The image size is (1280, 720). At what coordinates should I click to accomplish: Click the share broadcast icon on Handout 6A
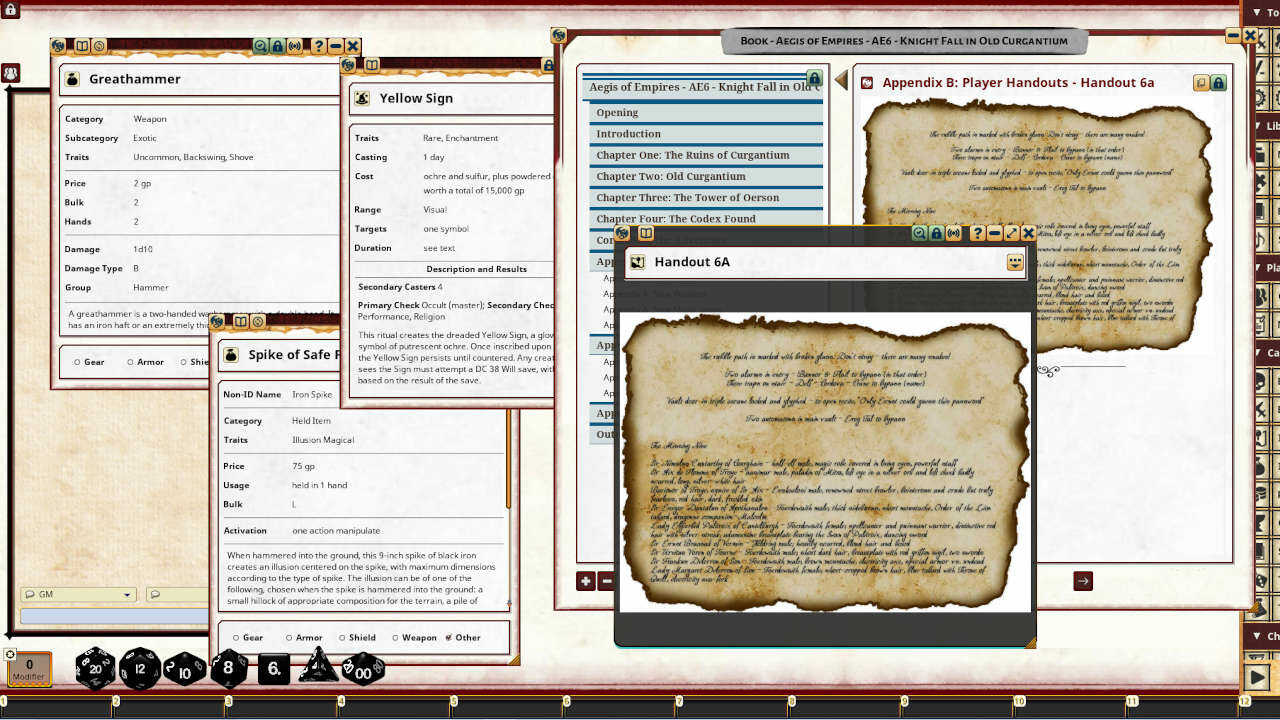(x=953, y=233)
